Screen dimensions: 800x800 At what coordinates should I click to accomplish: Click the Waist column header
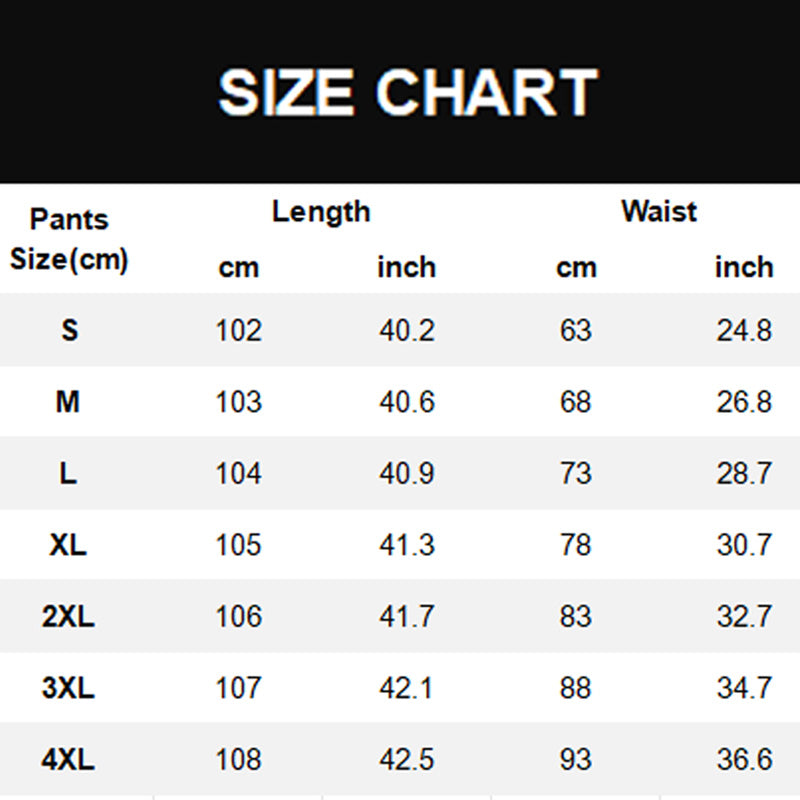click(x=659, y=211)
